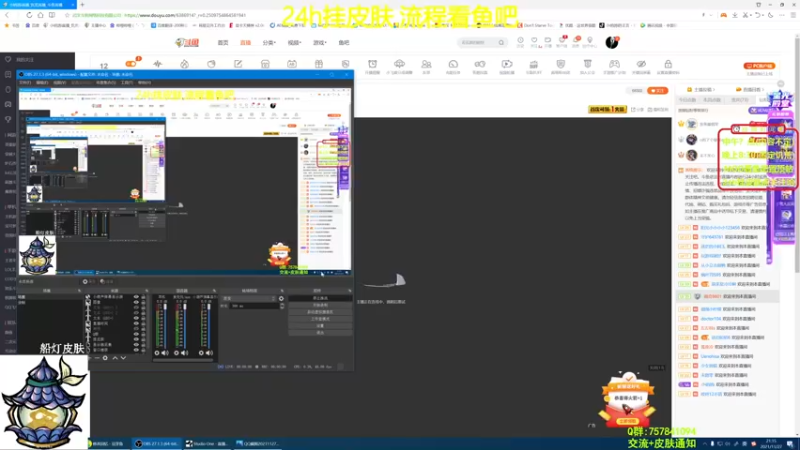Click the waveform icon in Douyu streamer toolbar
Image resolution: width=800 pixels, height=450 pixels.
(158, 64)
